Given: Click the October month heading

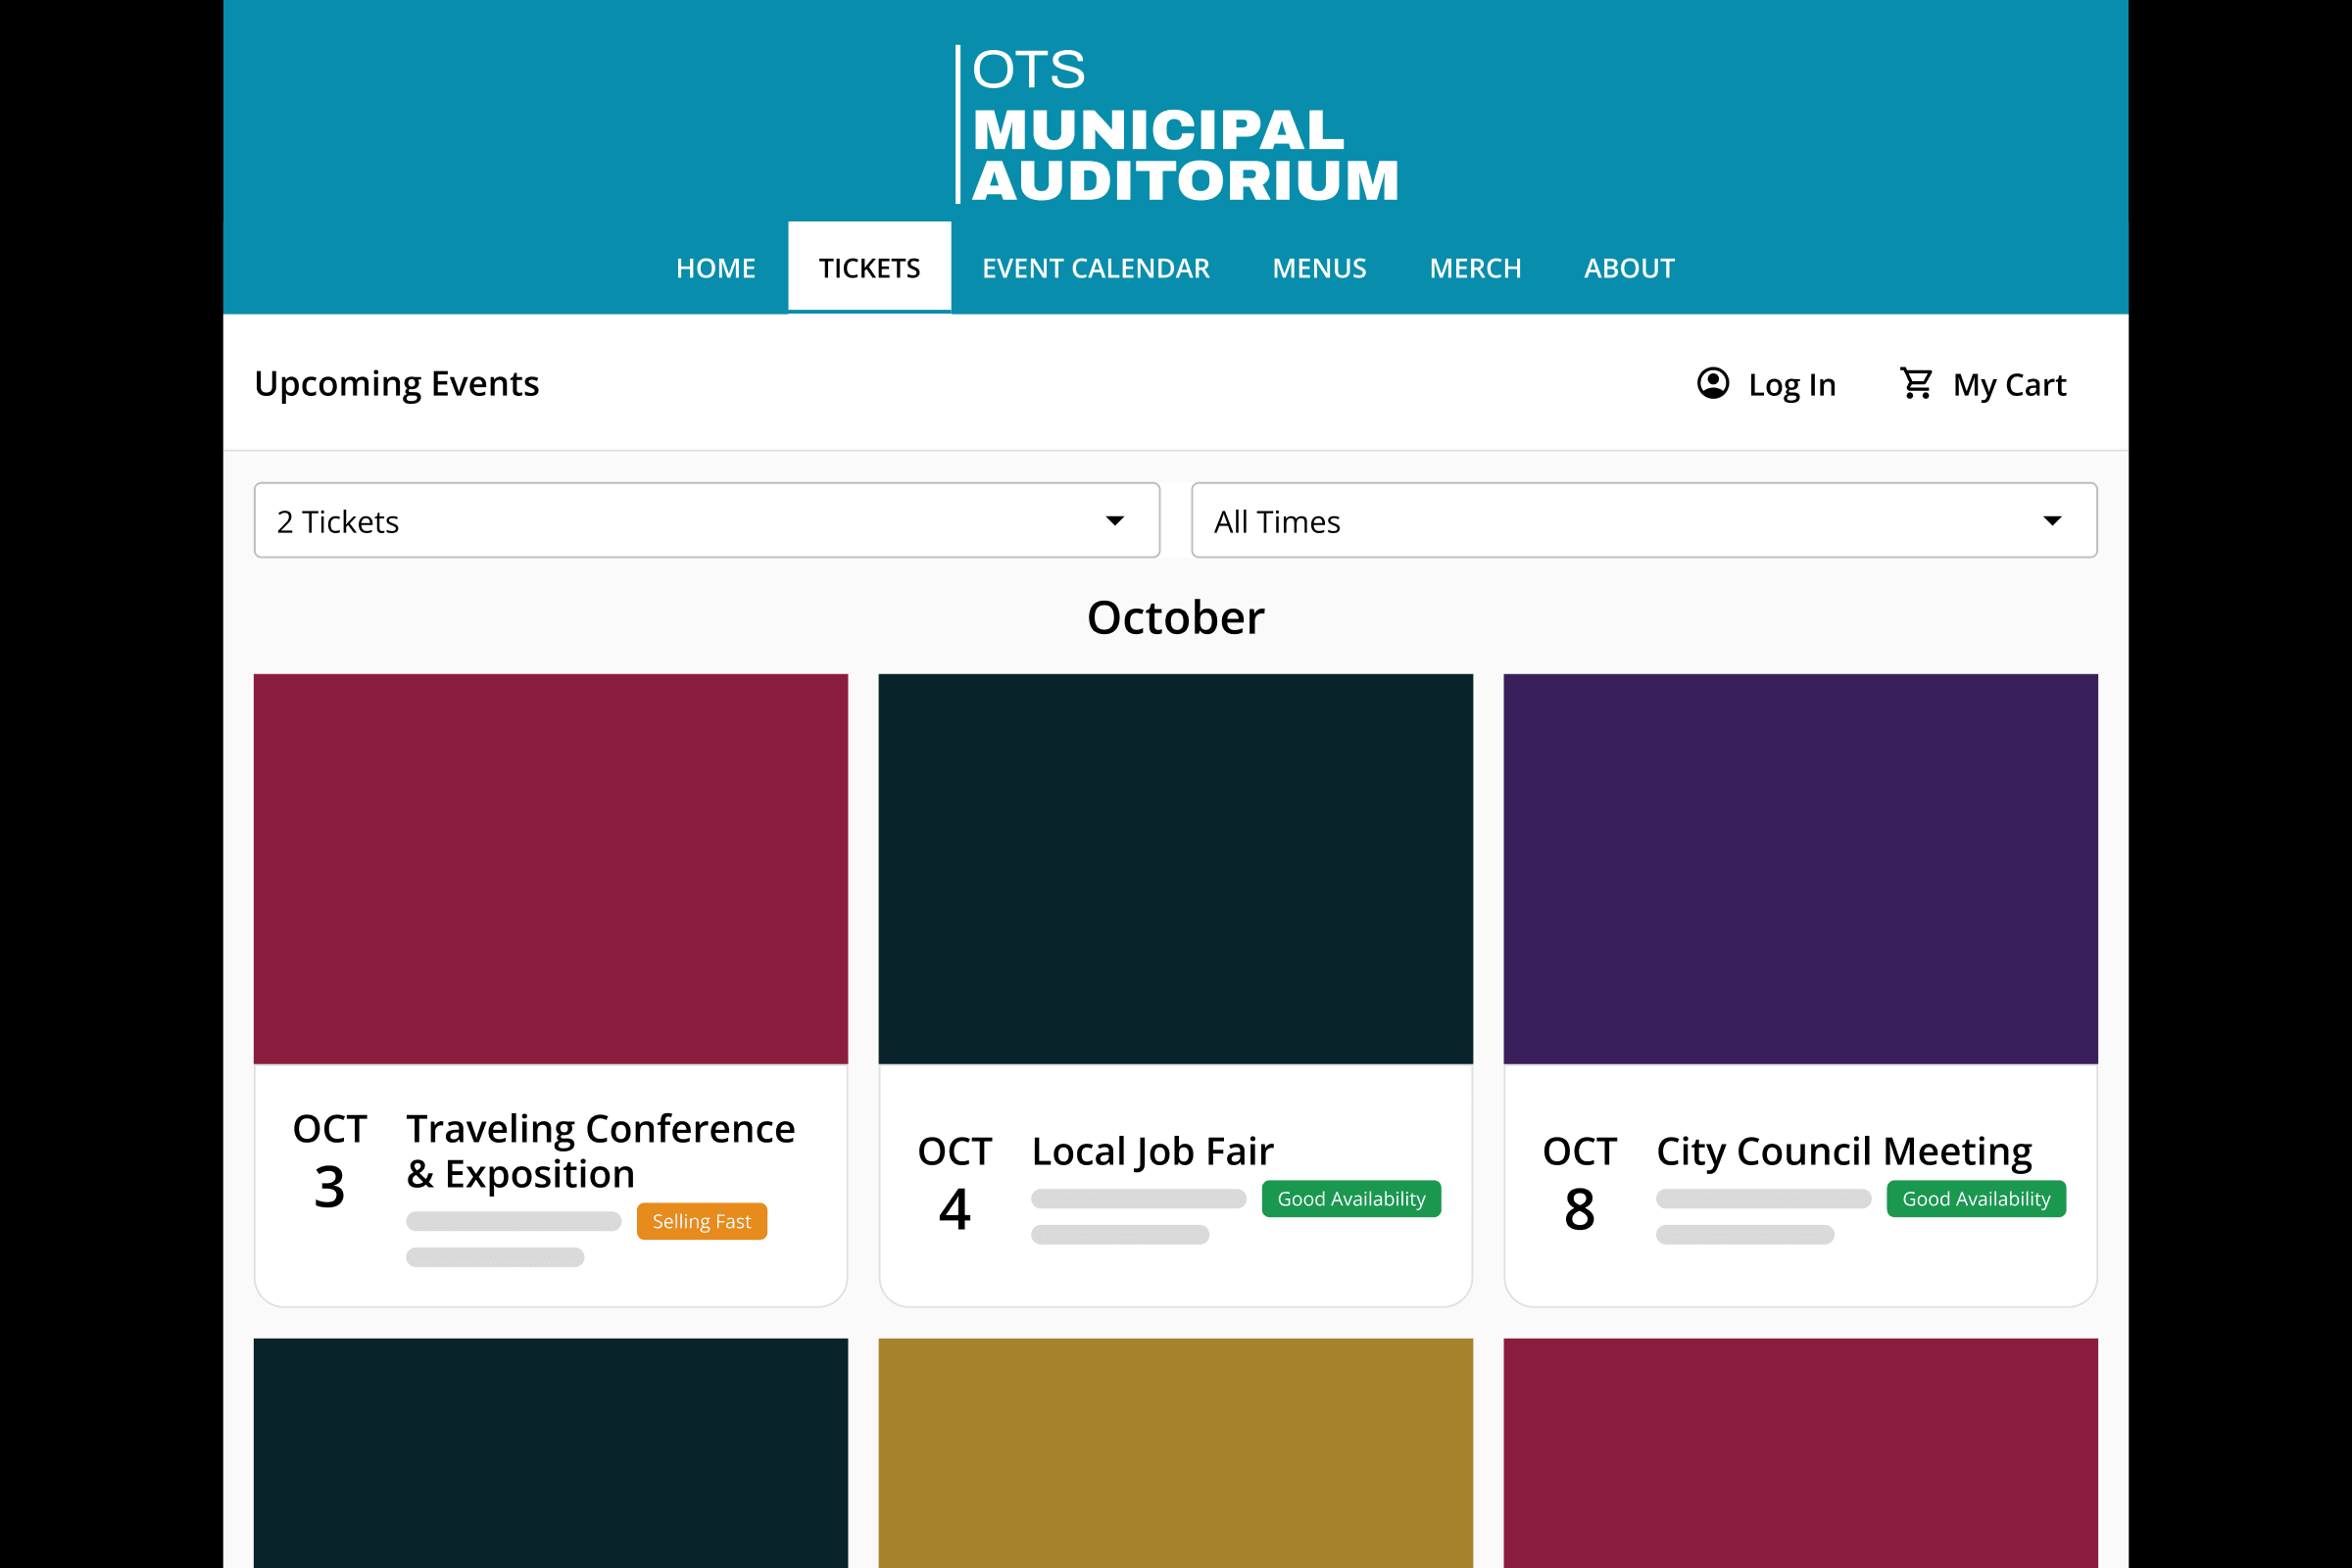Looking at the screenshot, I should click(1176, 617).
